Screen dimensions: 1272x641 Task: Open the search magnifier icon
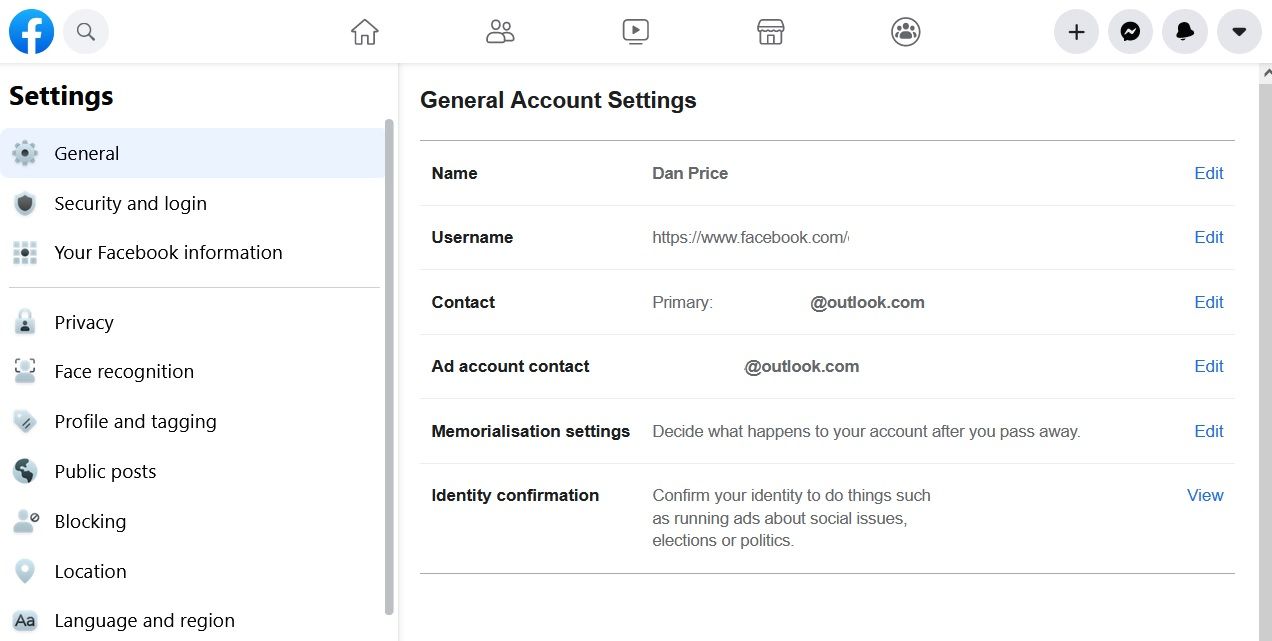click(86, 32)
